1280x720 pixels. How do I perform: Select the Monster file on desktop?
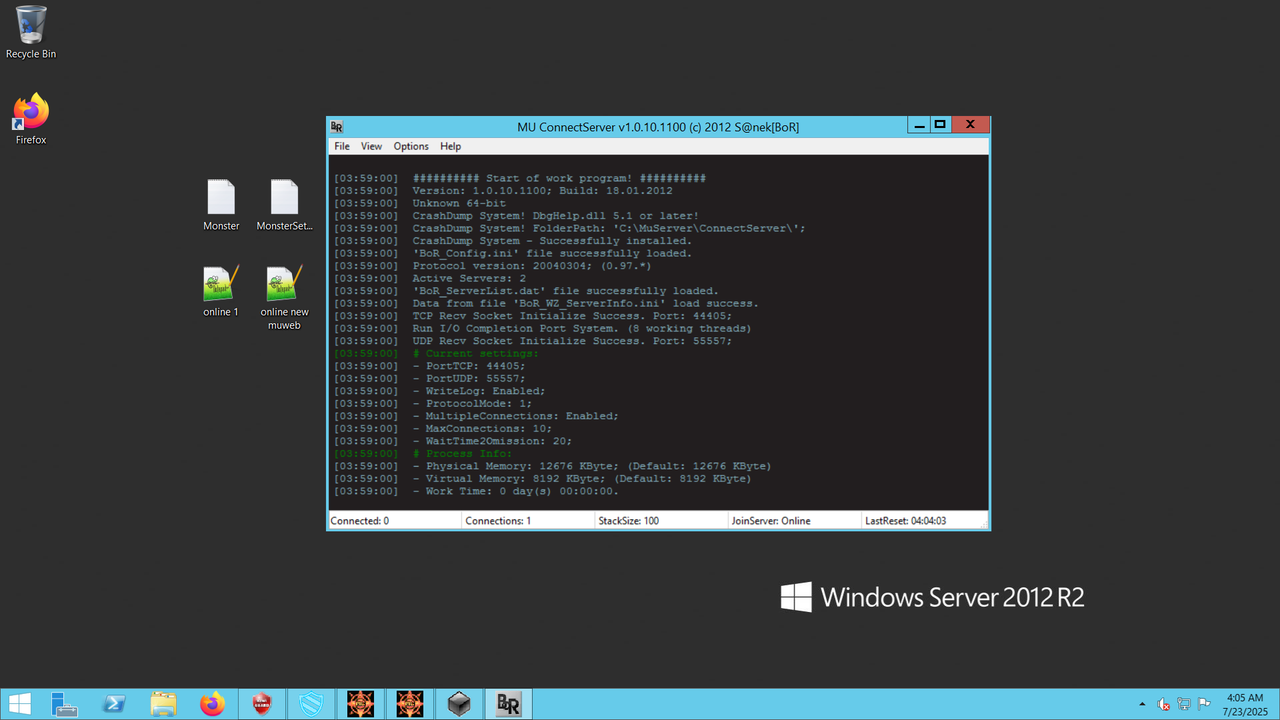click(221, 205)
